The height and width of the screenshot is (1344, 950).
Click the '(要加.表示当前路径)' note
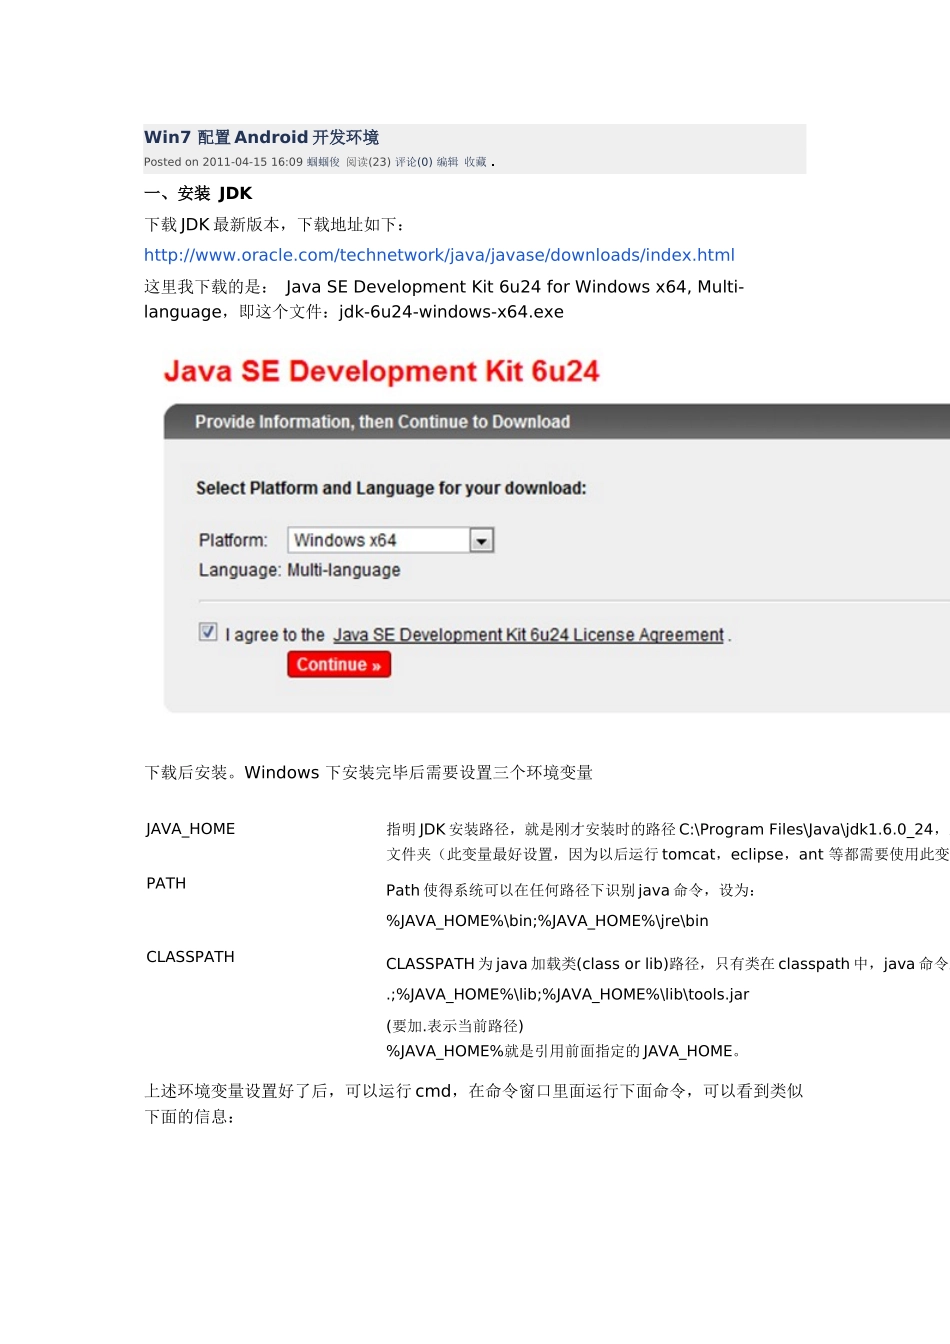[455, 1026]
